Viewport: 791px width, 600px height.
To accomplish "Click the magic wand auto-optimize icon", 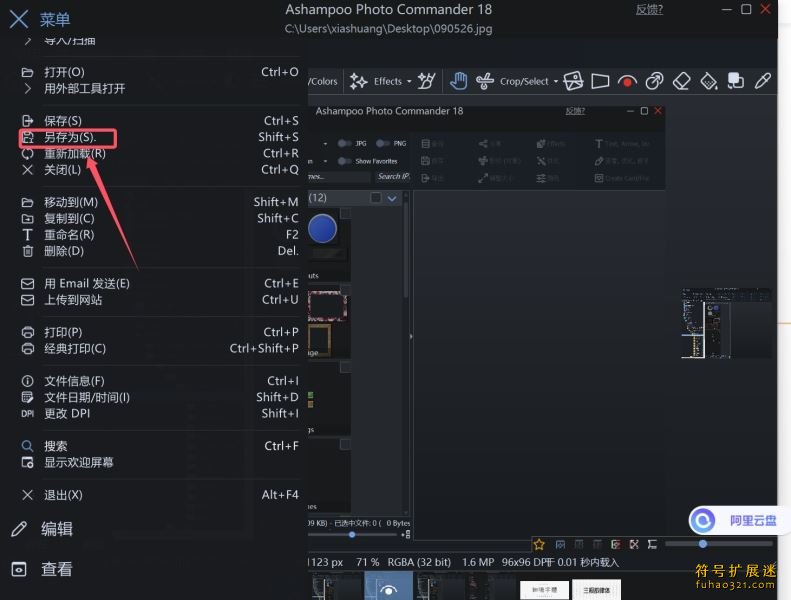I will (x=426, y=81).
